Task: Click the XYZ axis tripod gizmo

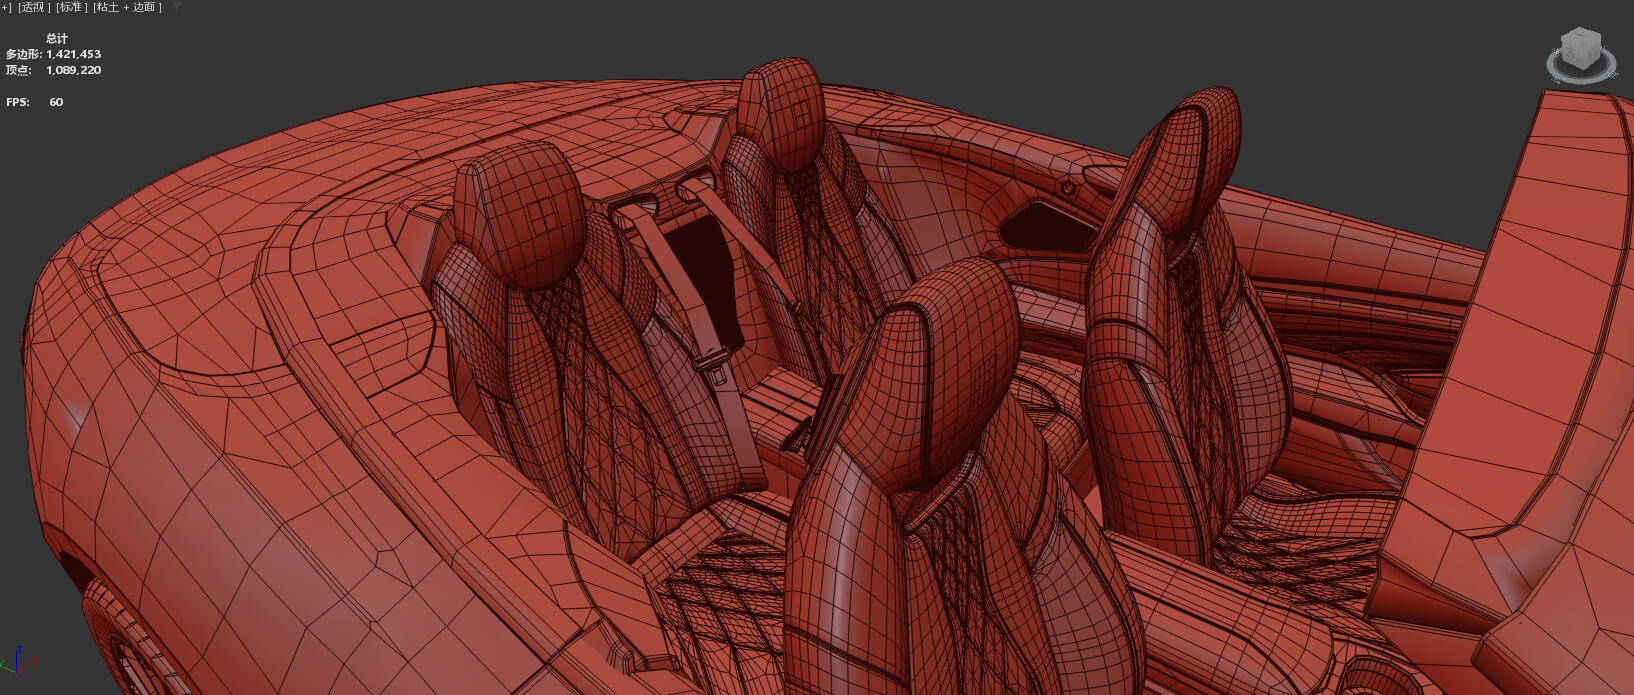Action: tap(18, 659)
